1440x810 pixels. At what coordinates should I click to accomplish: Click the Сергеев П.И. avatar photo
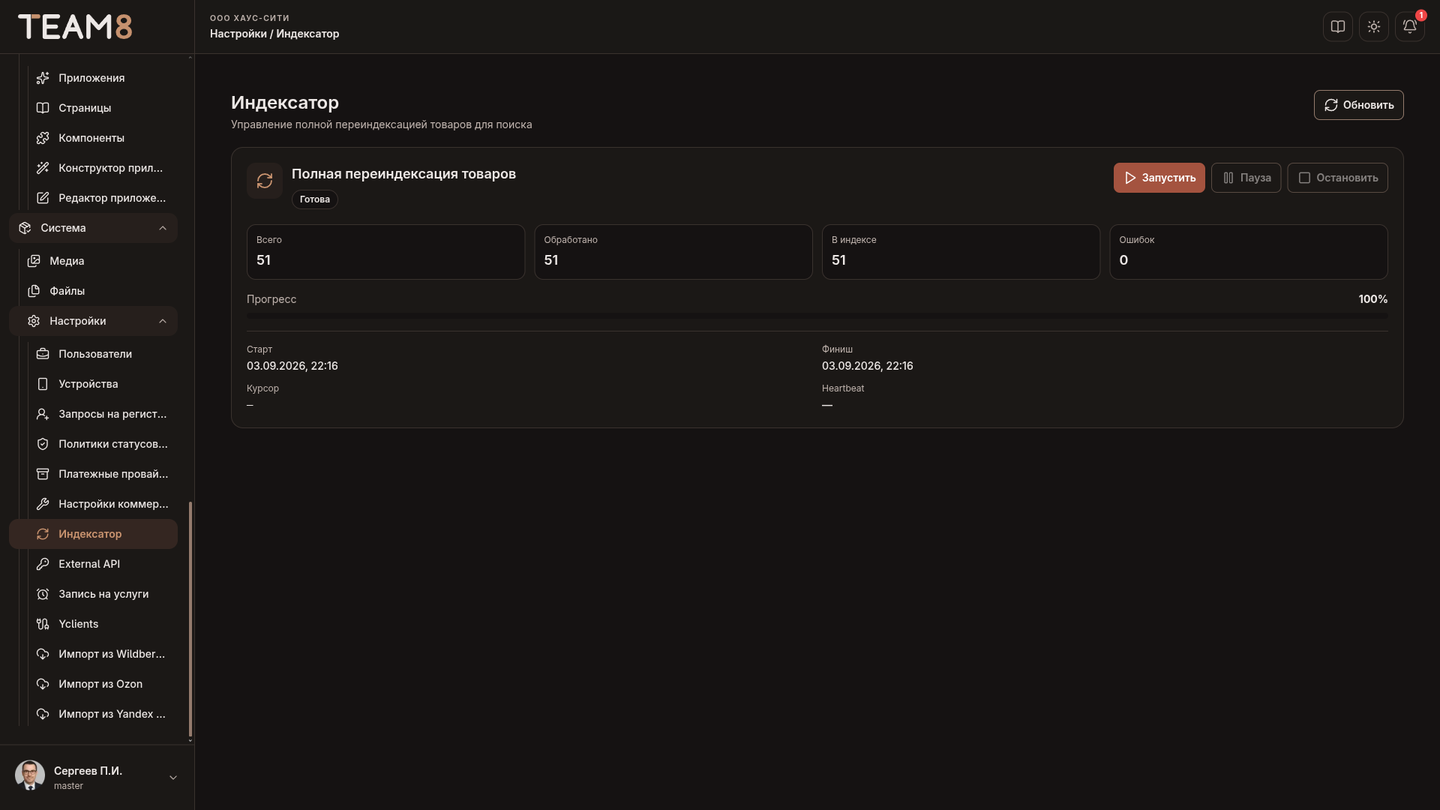30,776
